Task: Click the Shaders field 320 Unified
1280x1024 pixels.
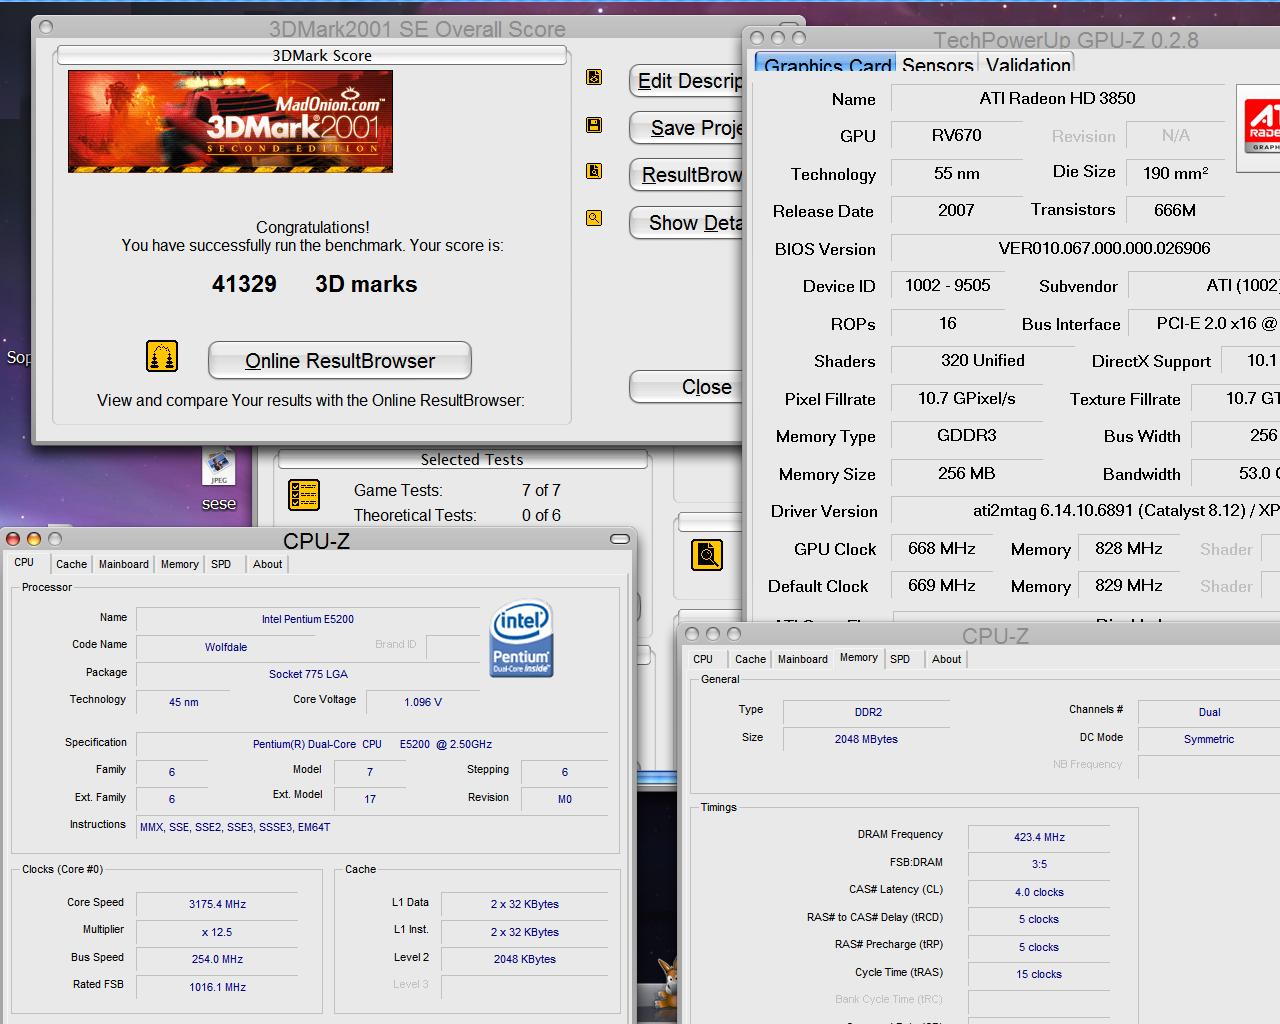Action: pyautogui.click(x=983, y=360)
